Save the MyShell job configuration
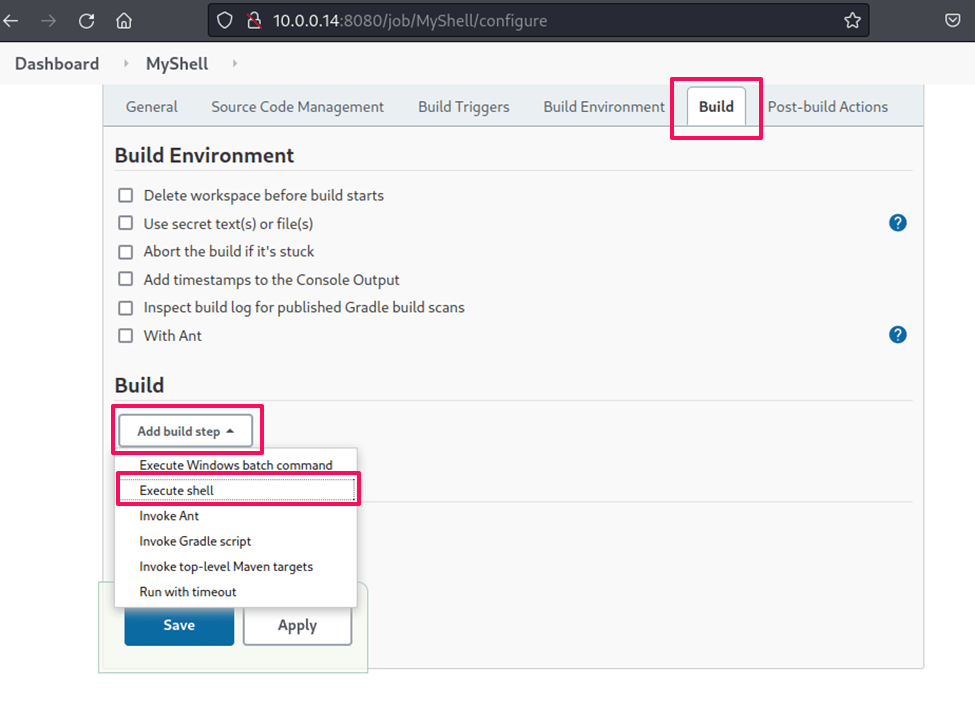975x705 pixels. [179, 624]
